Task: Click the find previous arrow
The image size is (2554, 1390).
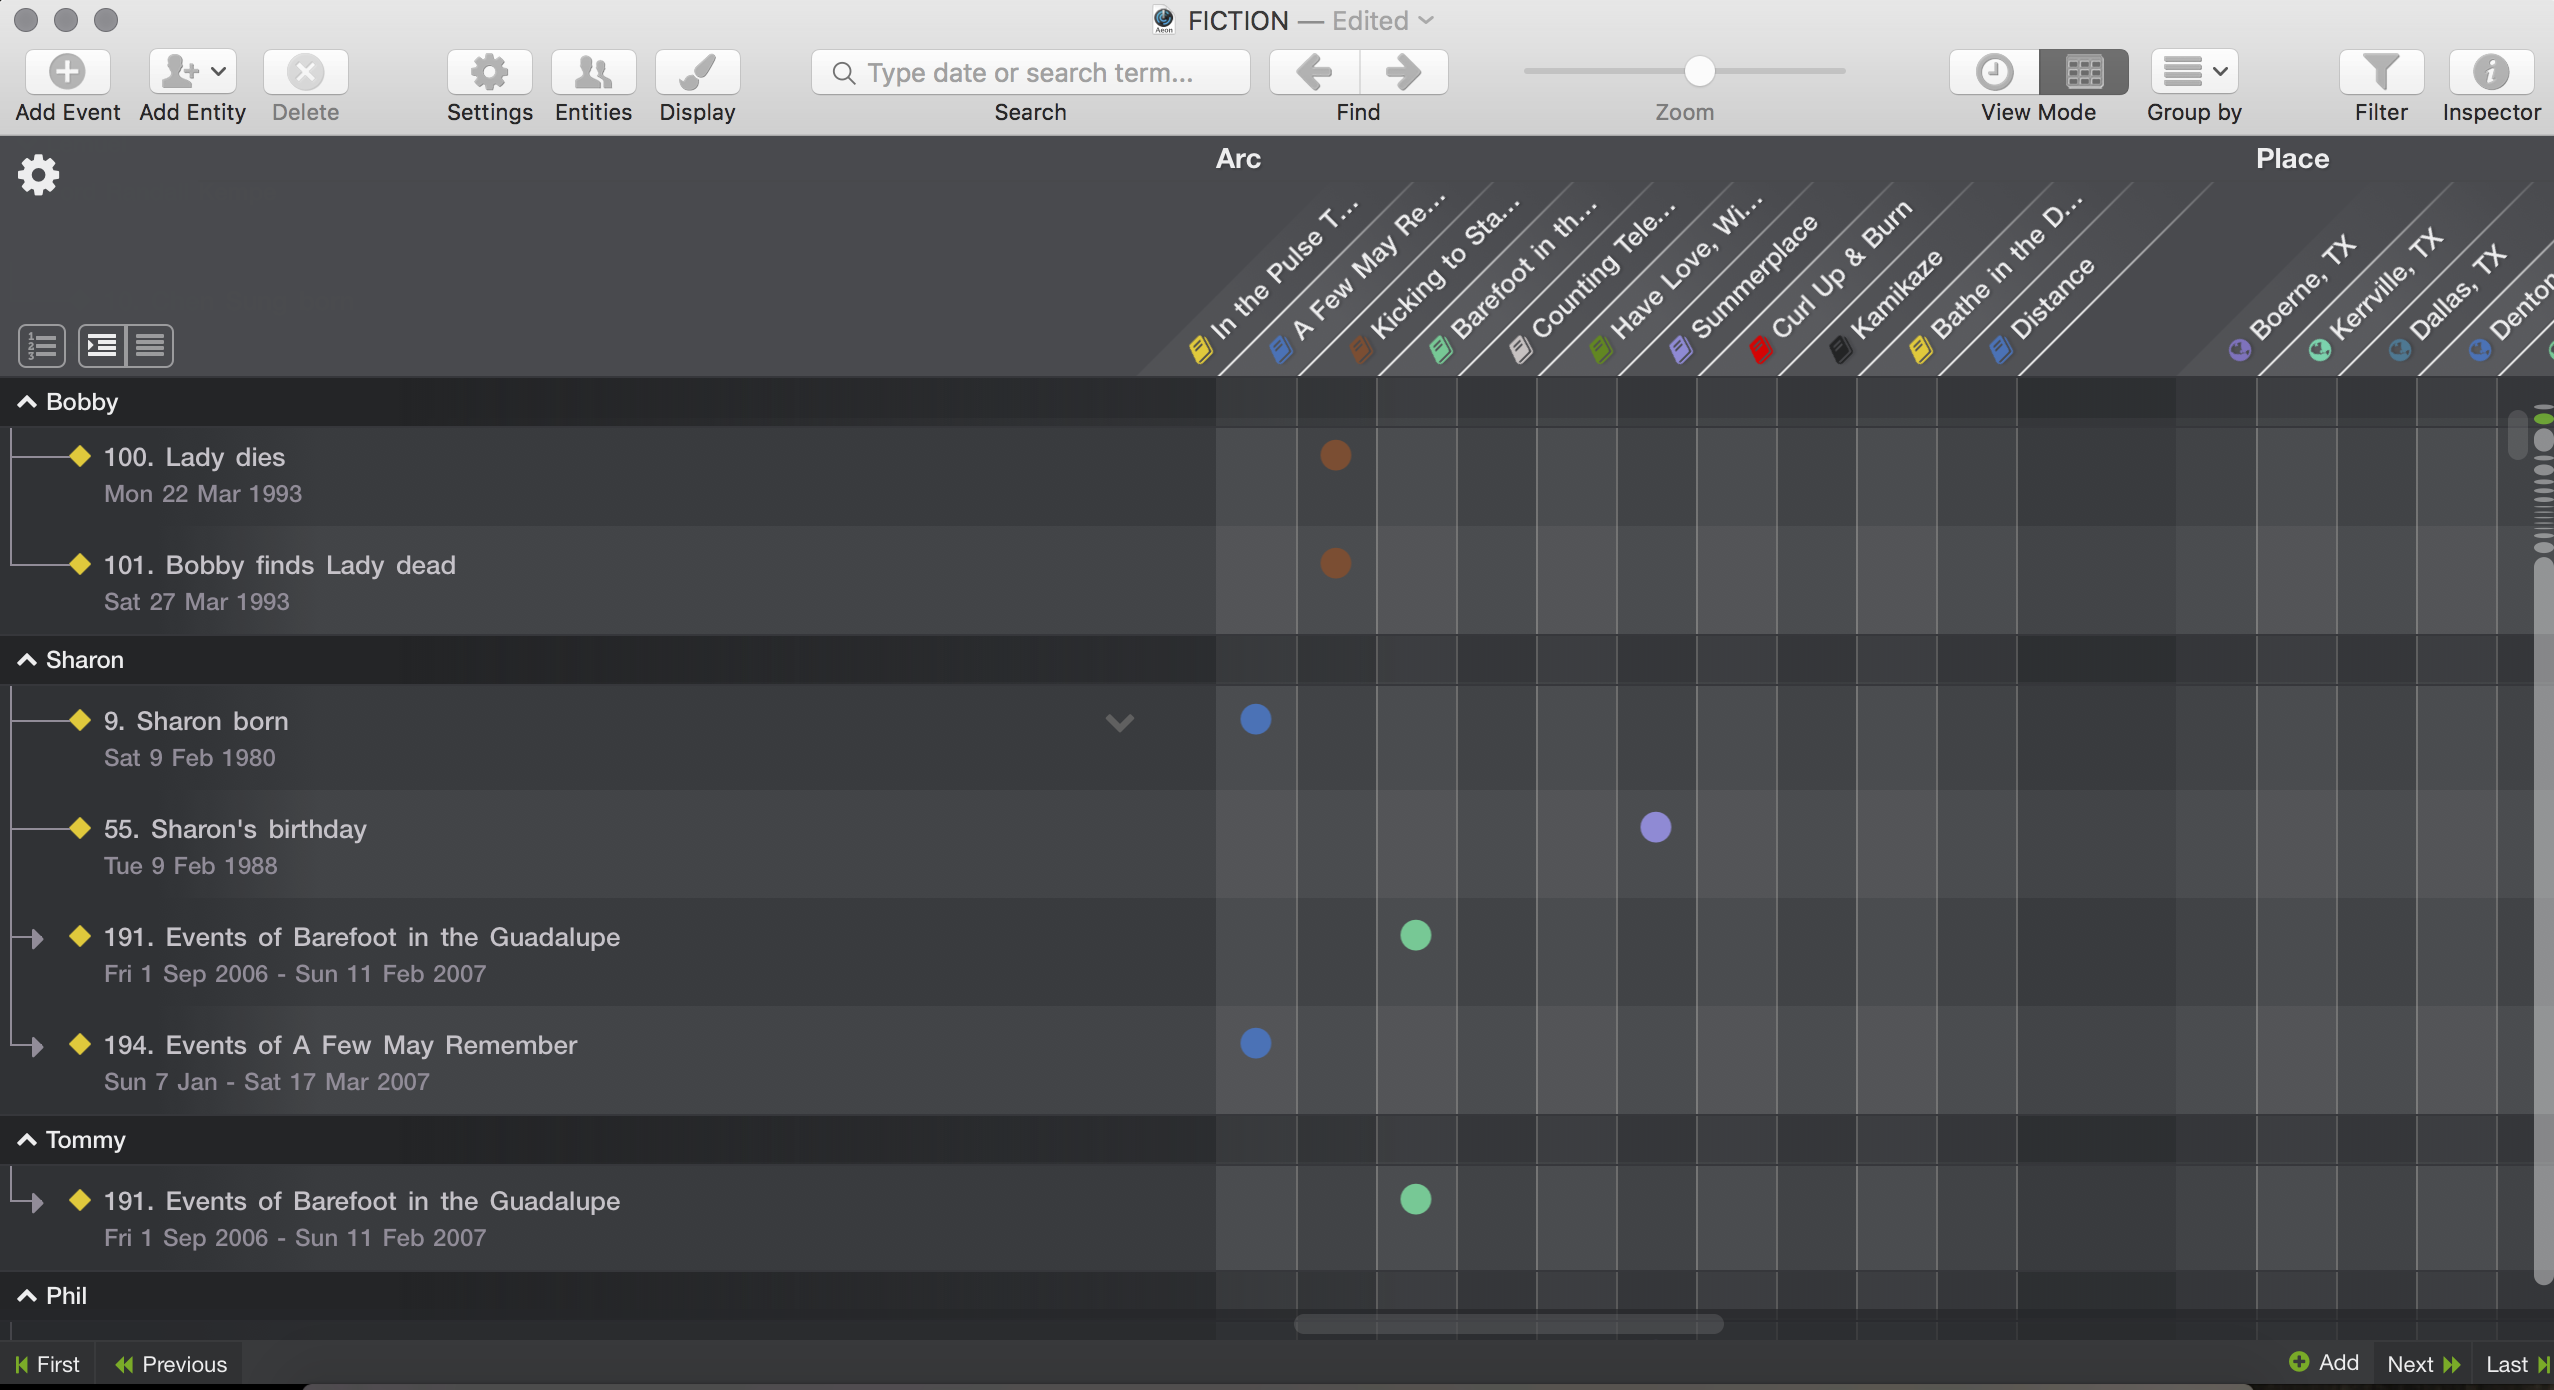Action: (1314, 72)
